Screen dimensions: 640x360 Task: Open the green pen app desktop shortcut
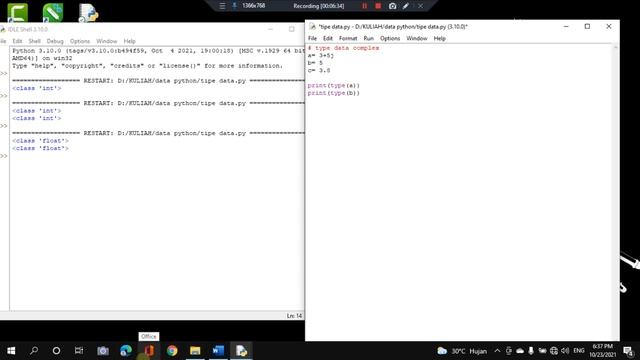click(53, 12)
